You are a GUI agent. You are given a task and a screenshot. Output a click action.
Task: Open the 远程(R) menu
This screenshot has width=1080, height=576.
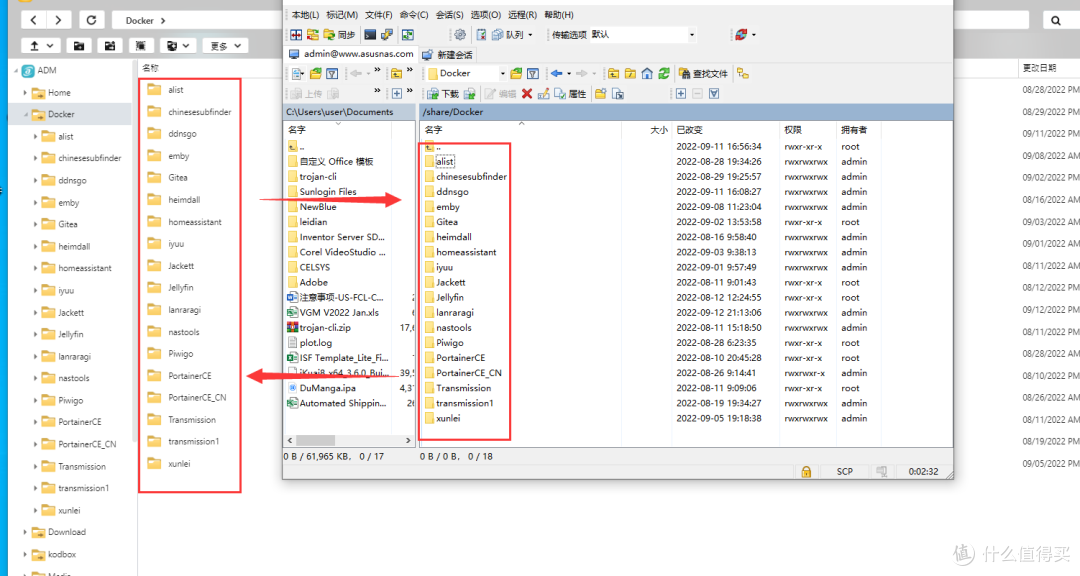tap(522, 14)
